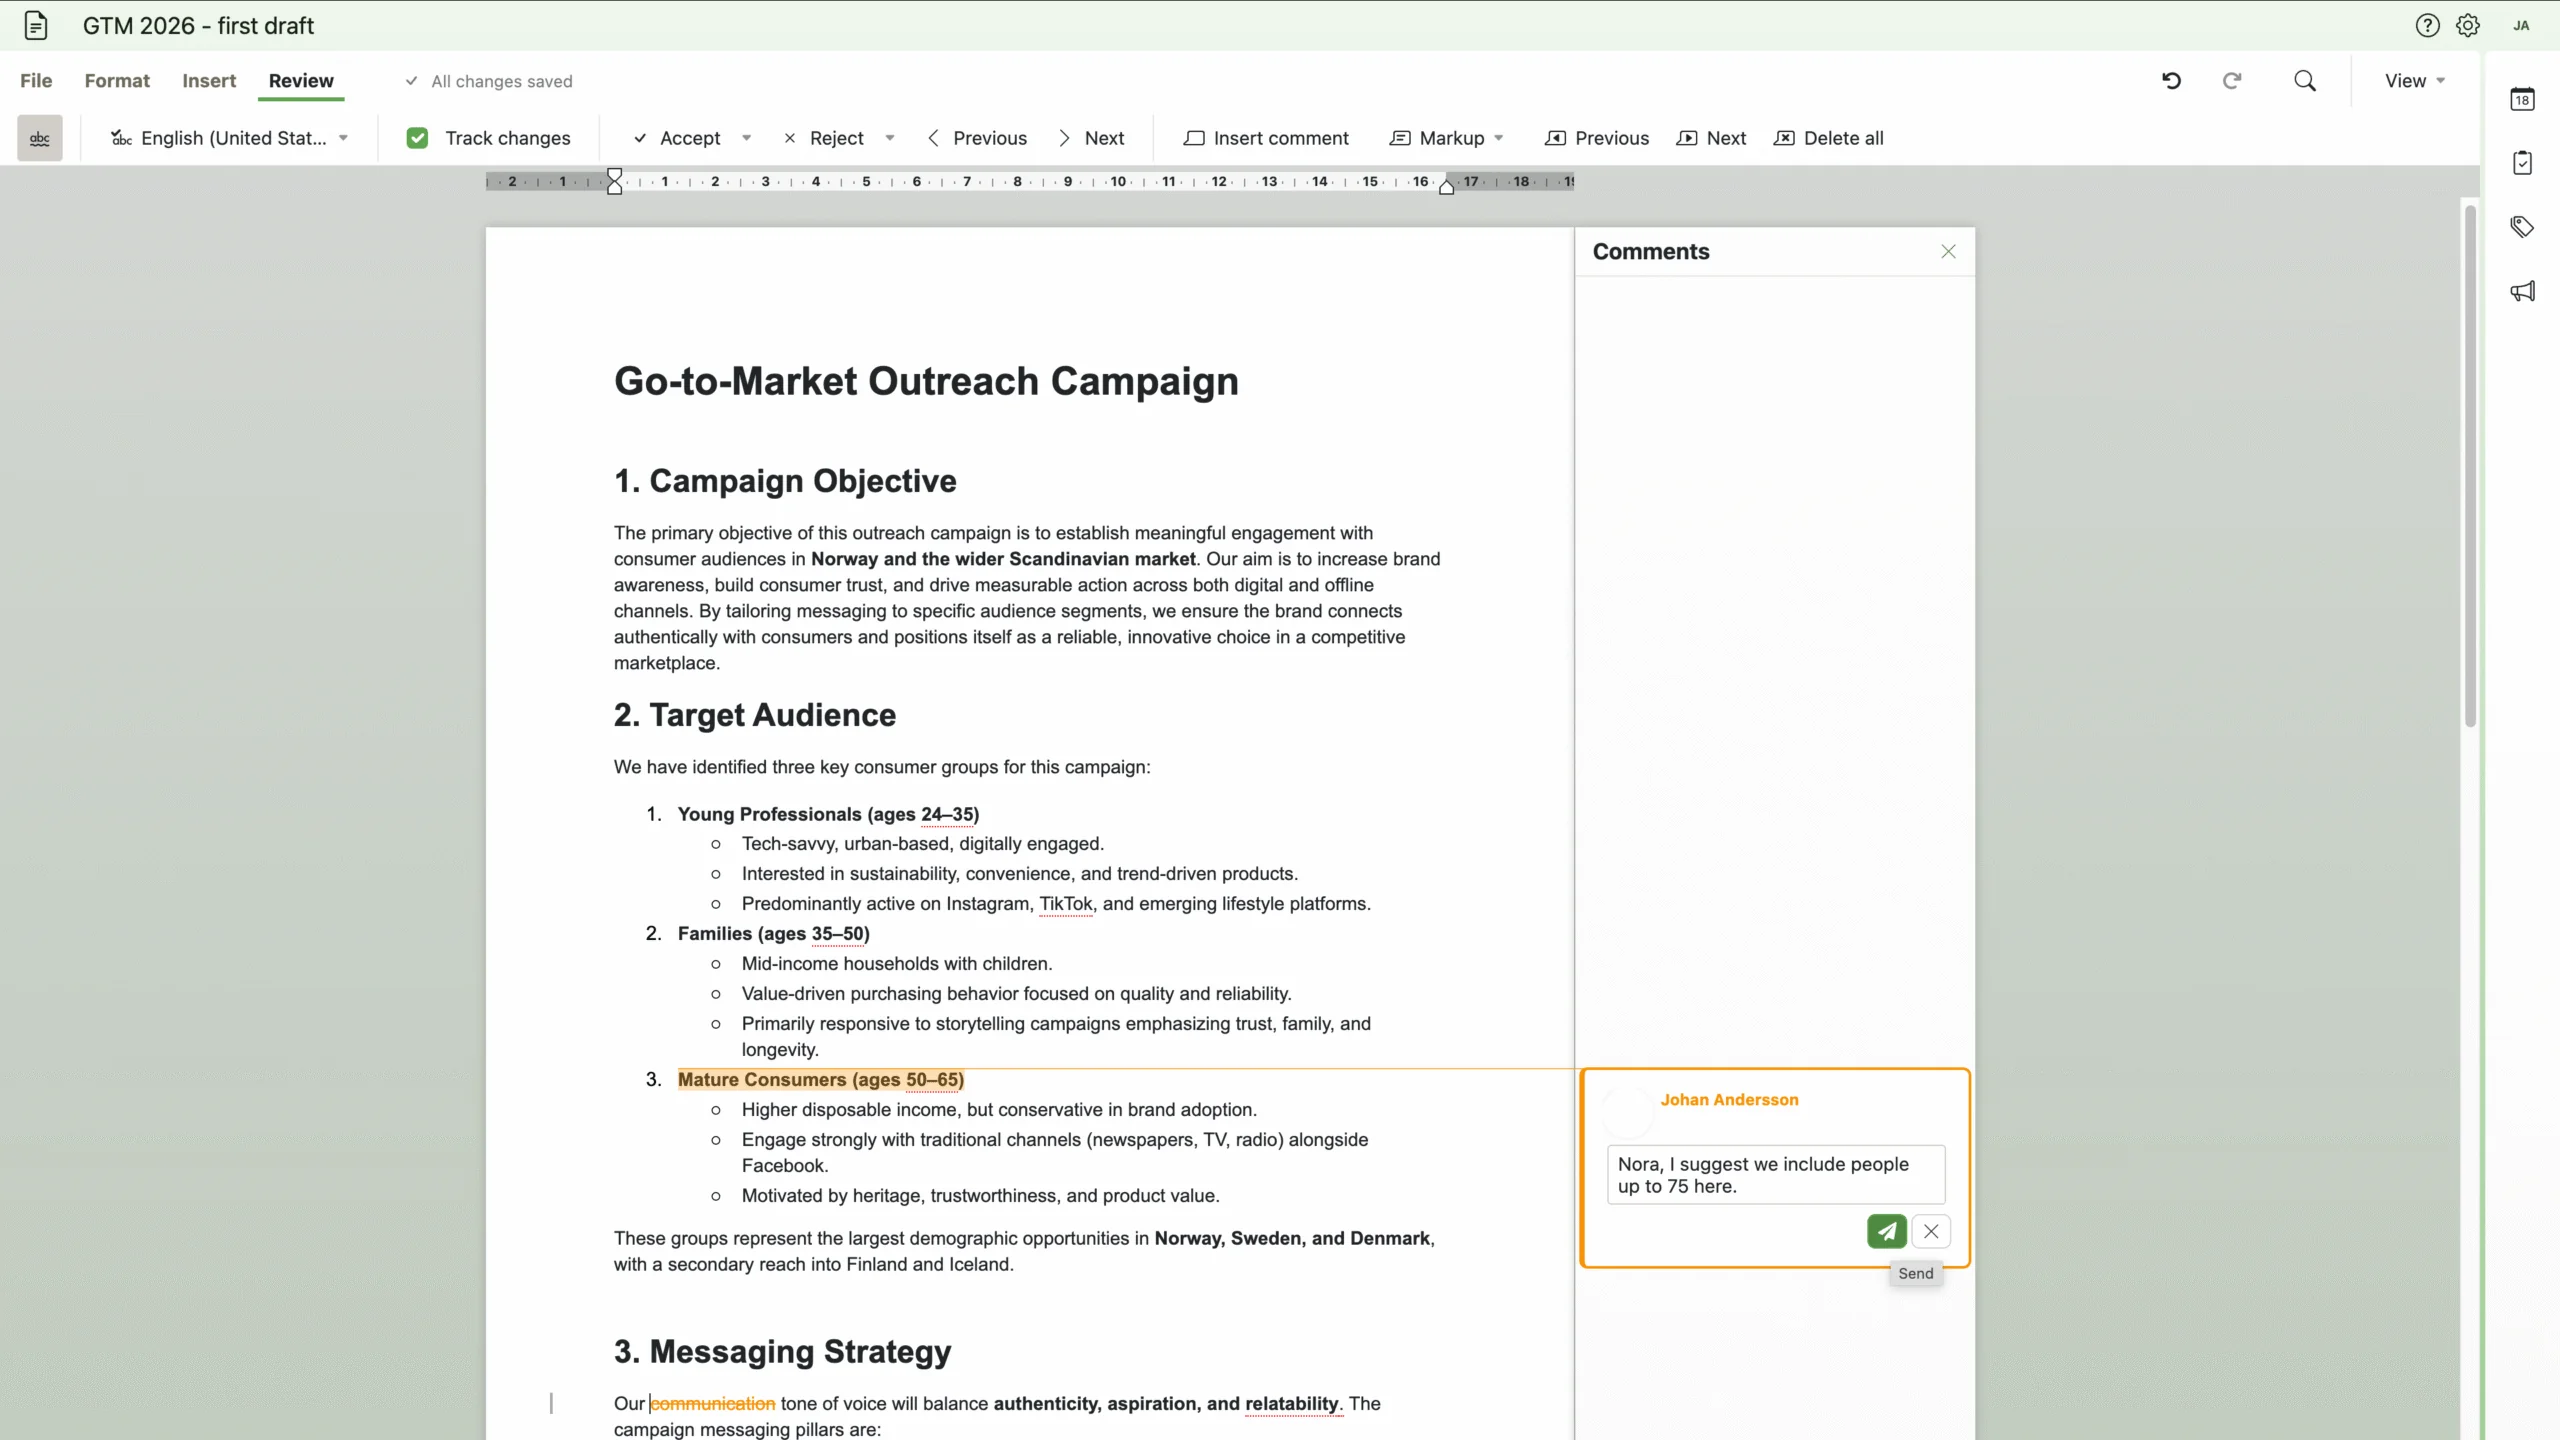2560x1440 pixels.
Task: Click the undo arrow icon
Action: click(x=2171, y=81)
